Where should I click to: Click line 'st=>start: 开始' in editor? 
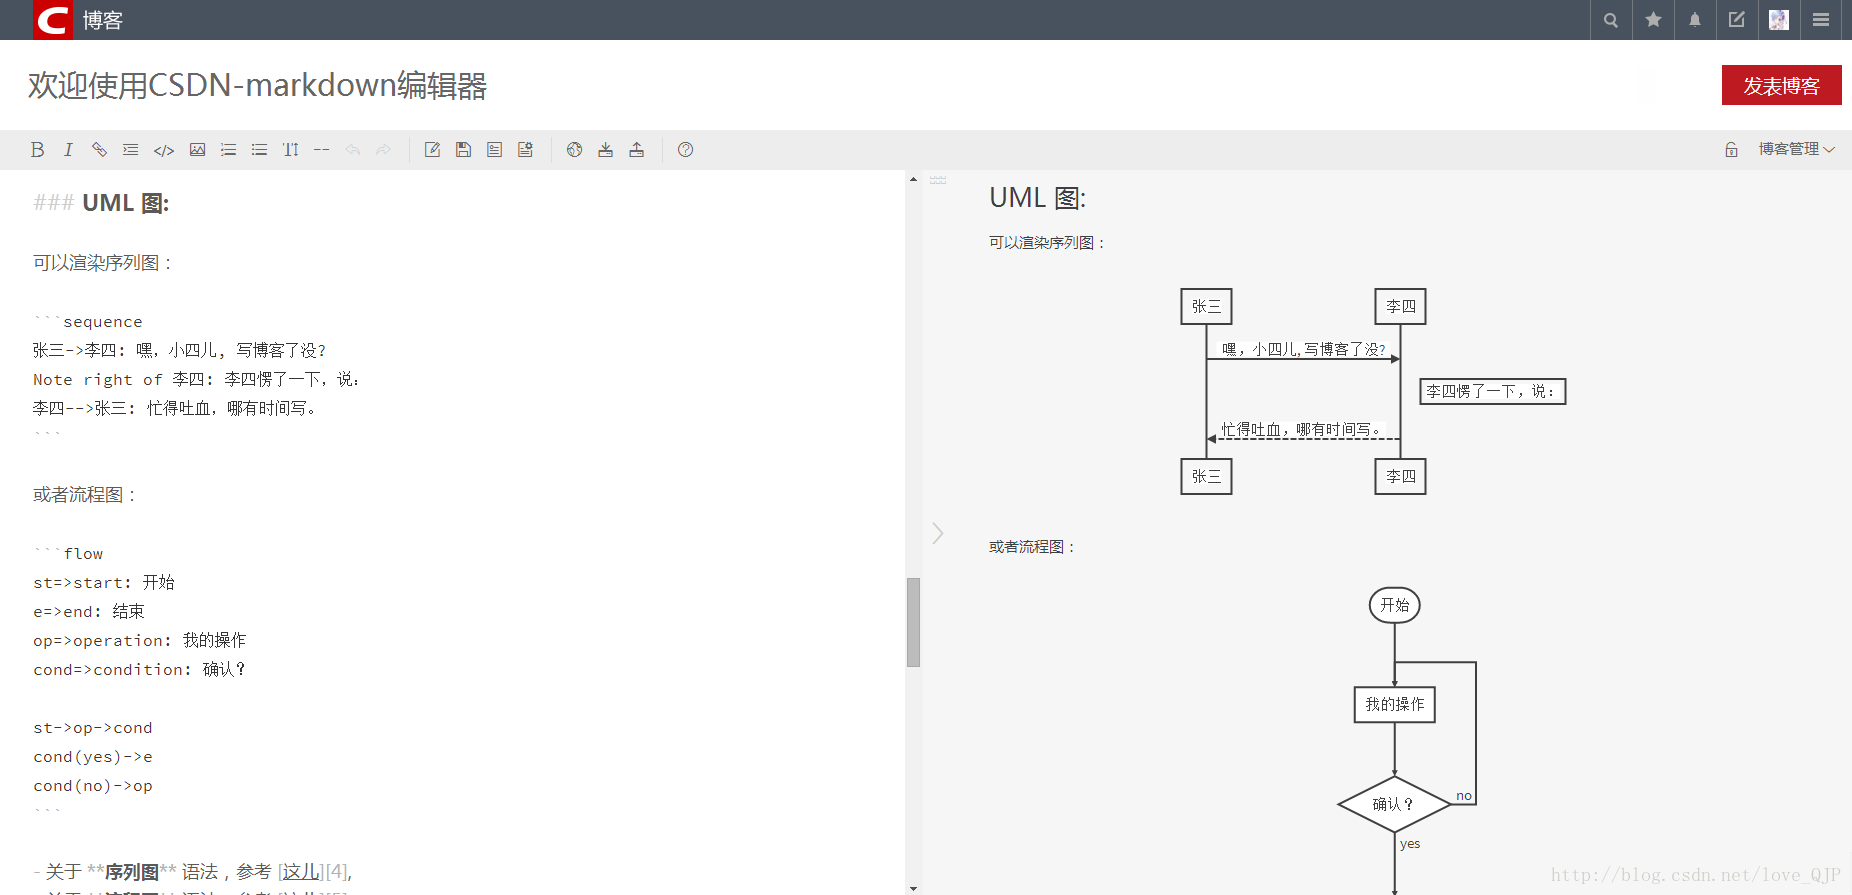104,583
